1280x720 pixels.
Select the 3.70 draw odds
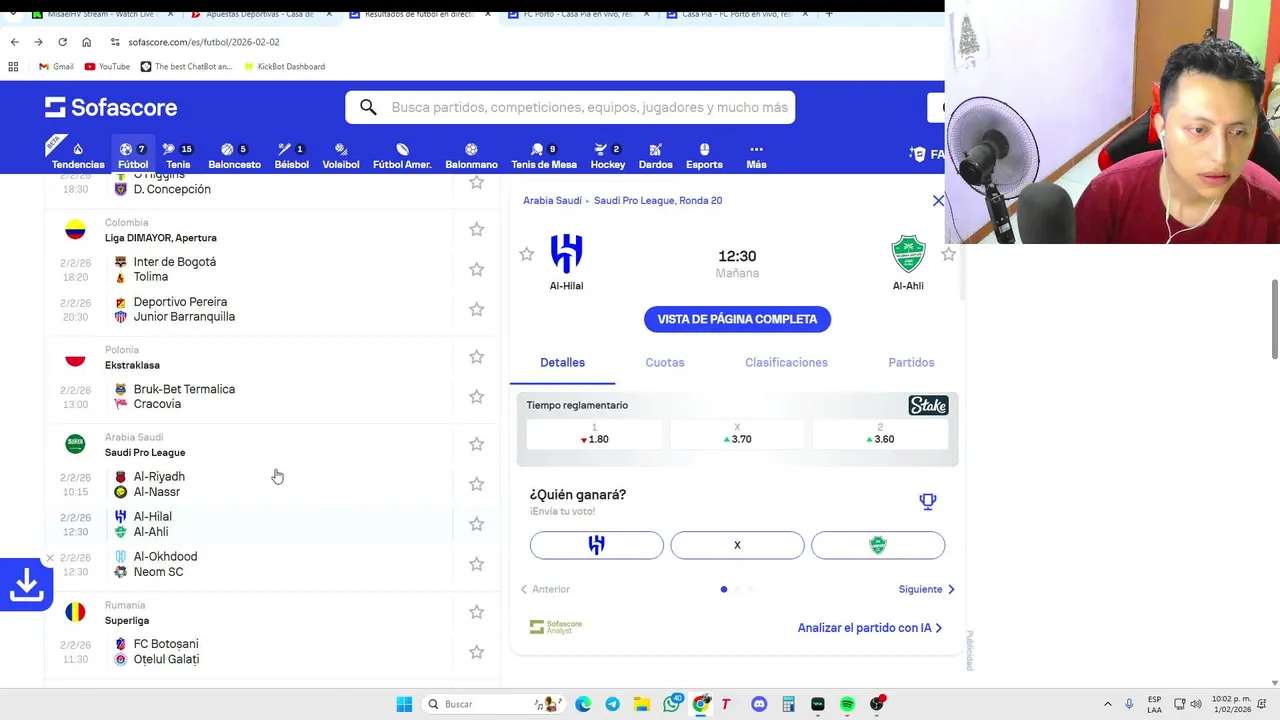tap(737, 434)
